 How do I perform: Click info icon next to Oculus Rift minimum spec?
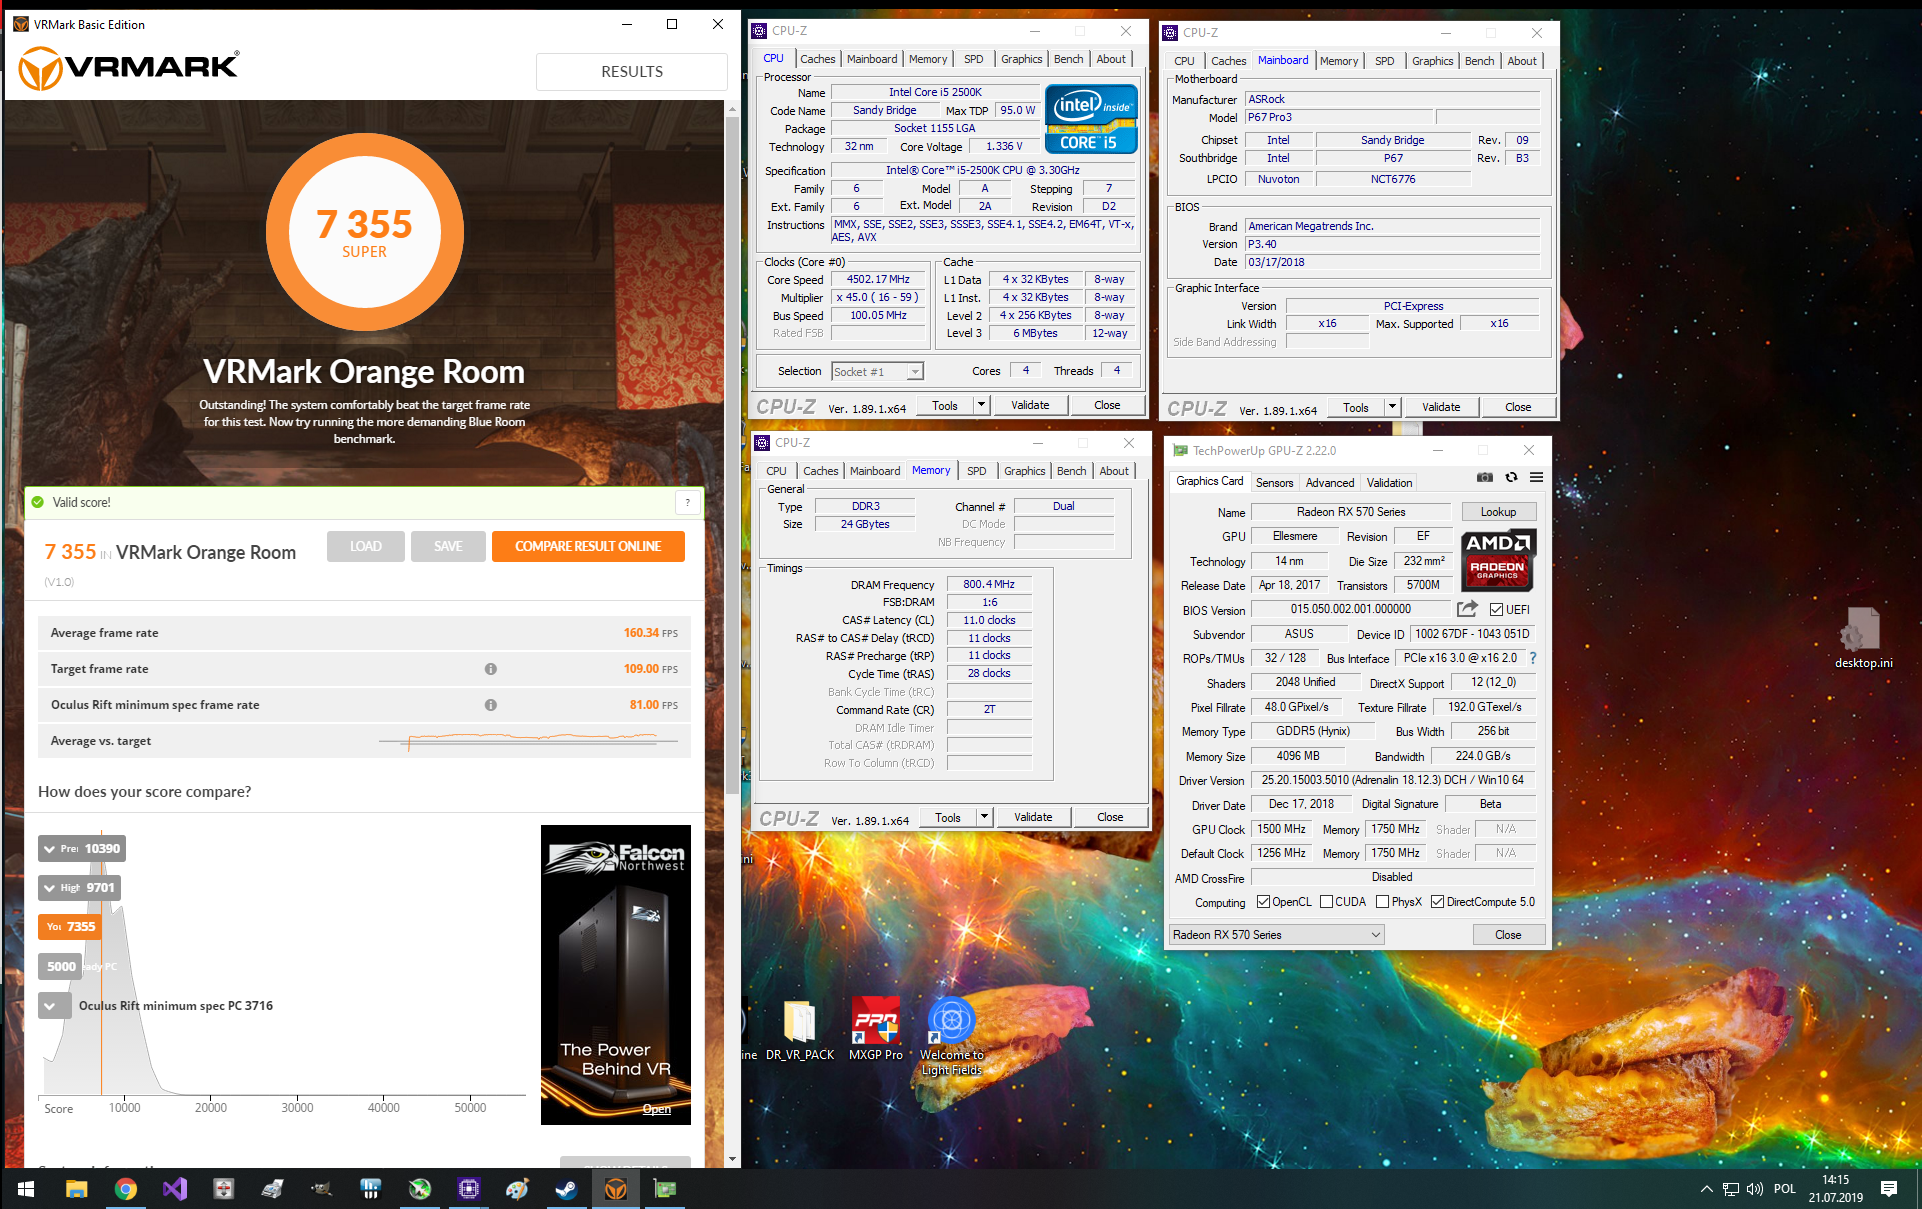click(x=491, y=705)
